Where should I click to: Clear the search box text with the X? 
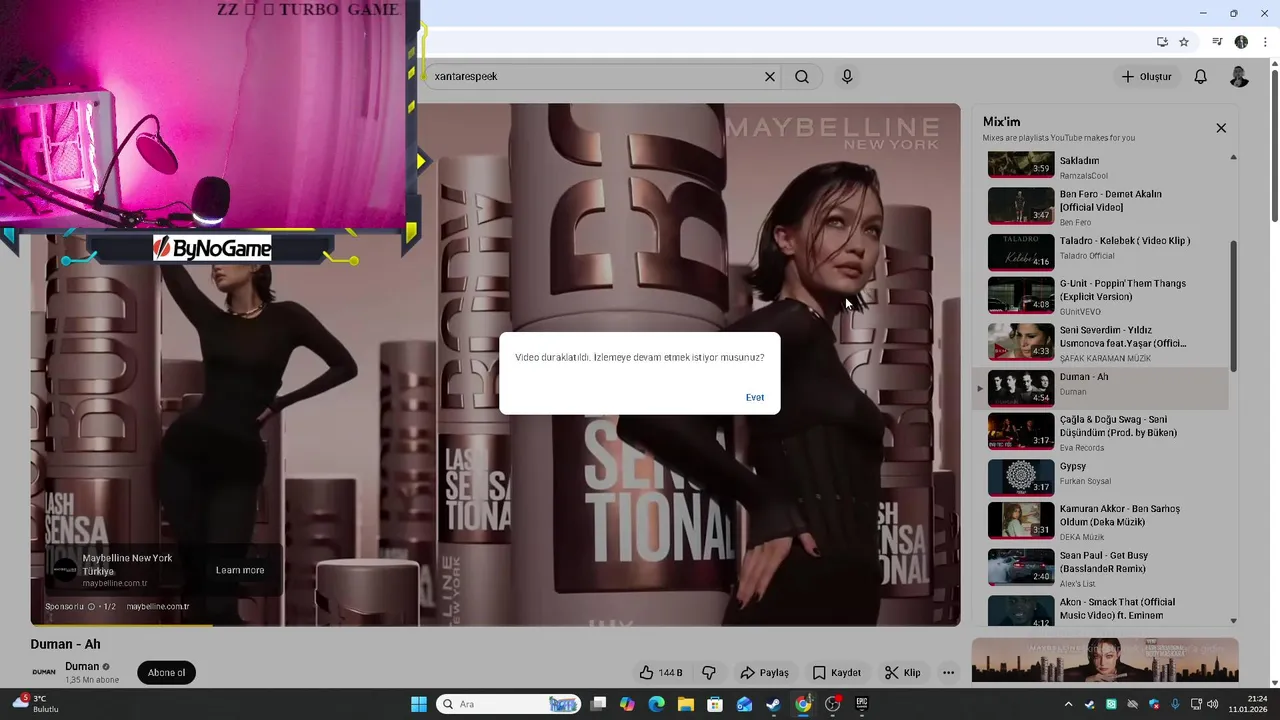tap(770, 76)
